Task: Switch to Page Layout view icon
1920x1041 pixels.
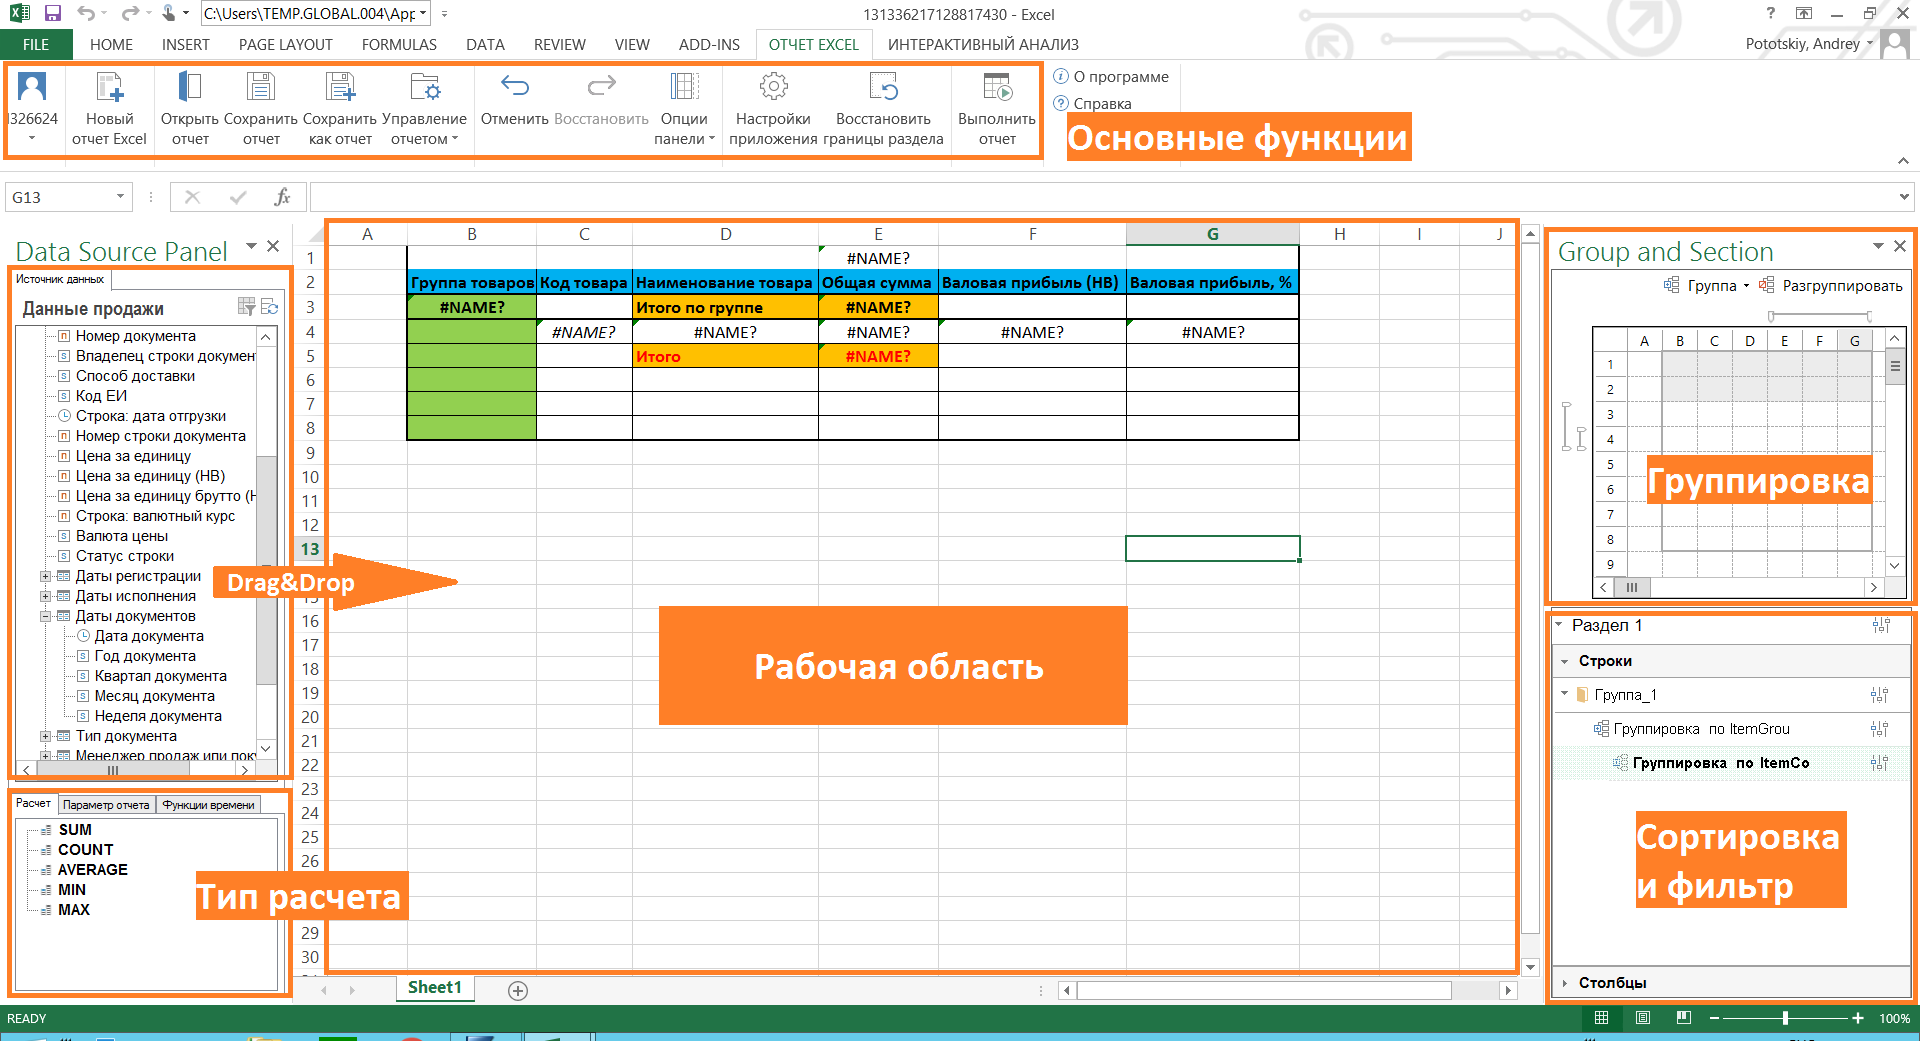Action: [1643, 1018]
